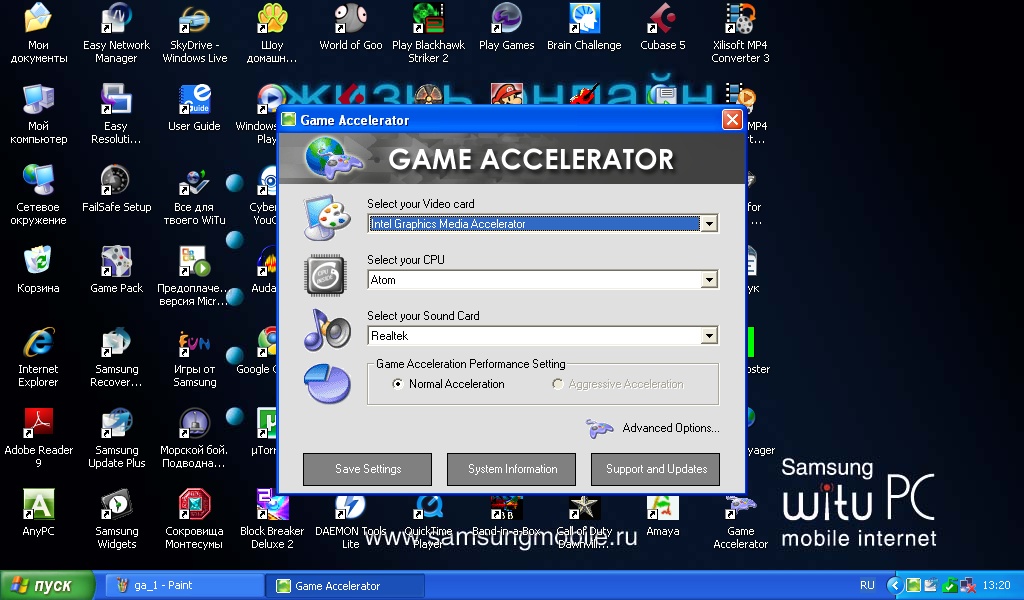The height and width of the screenshot is (600, 1024).
Task: Open Advanced Options link
Action: [671, 428]
